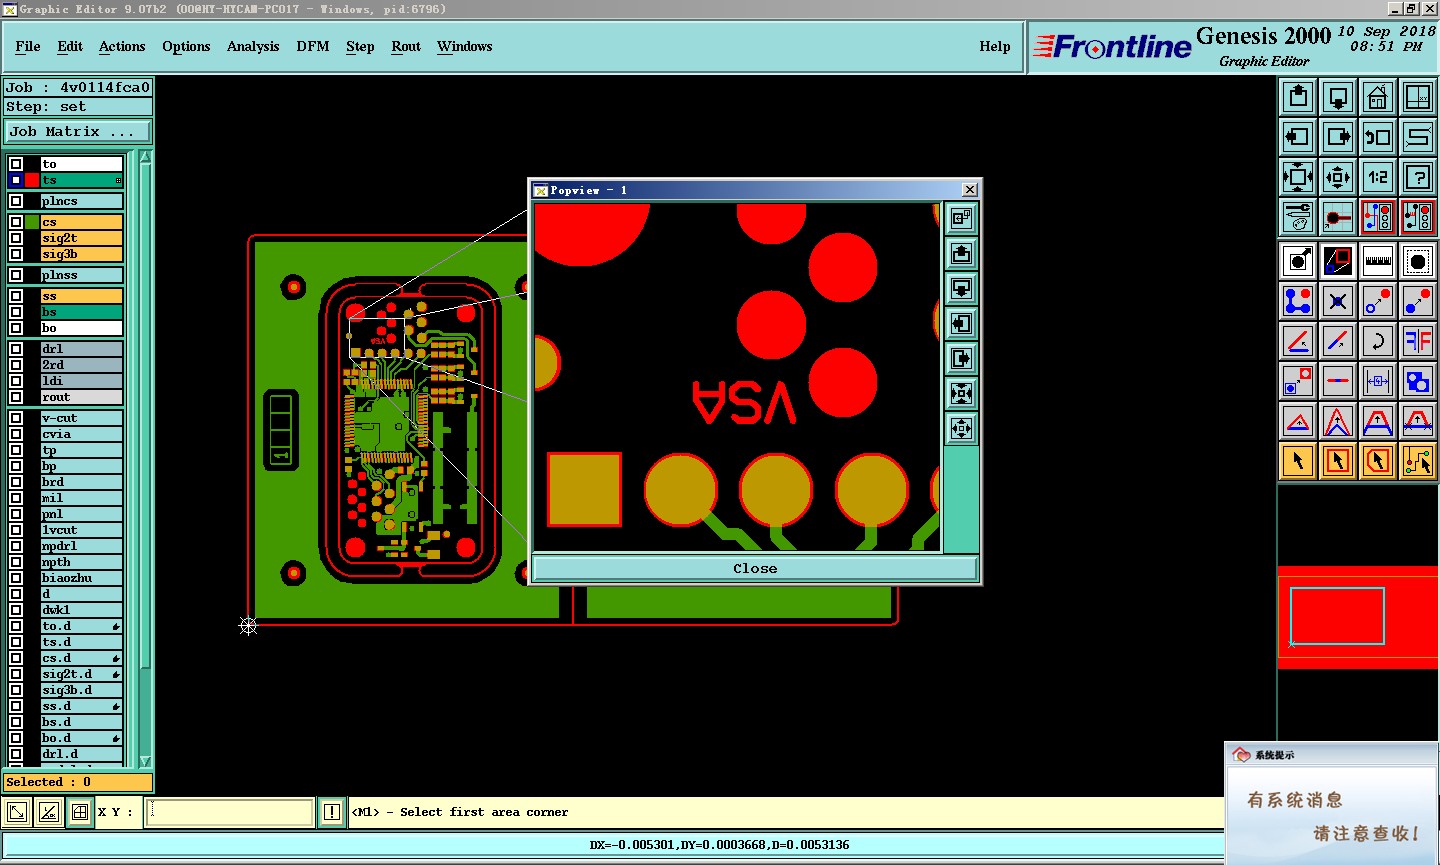Image resolution: width=1440 pixels, height=865 pixels.
Task: Click the grid icon beside XY field
Action: coord(80,812)
